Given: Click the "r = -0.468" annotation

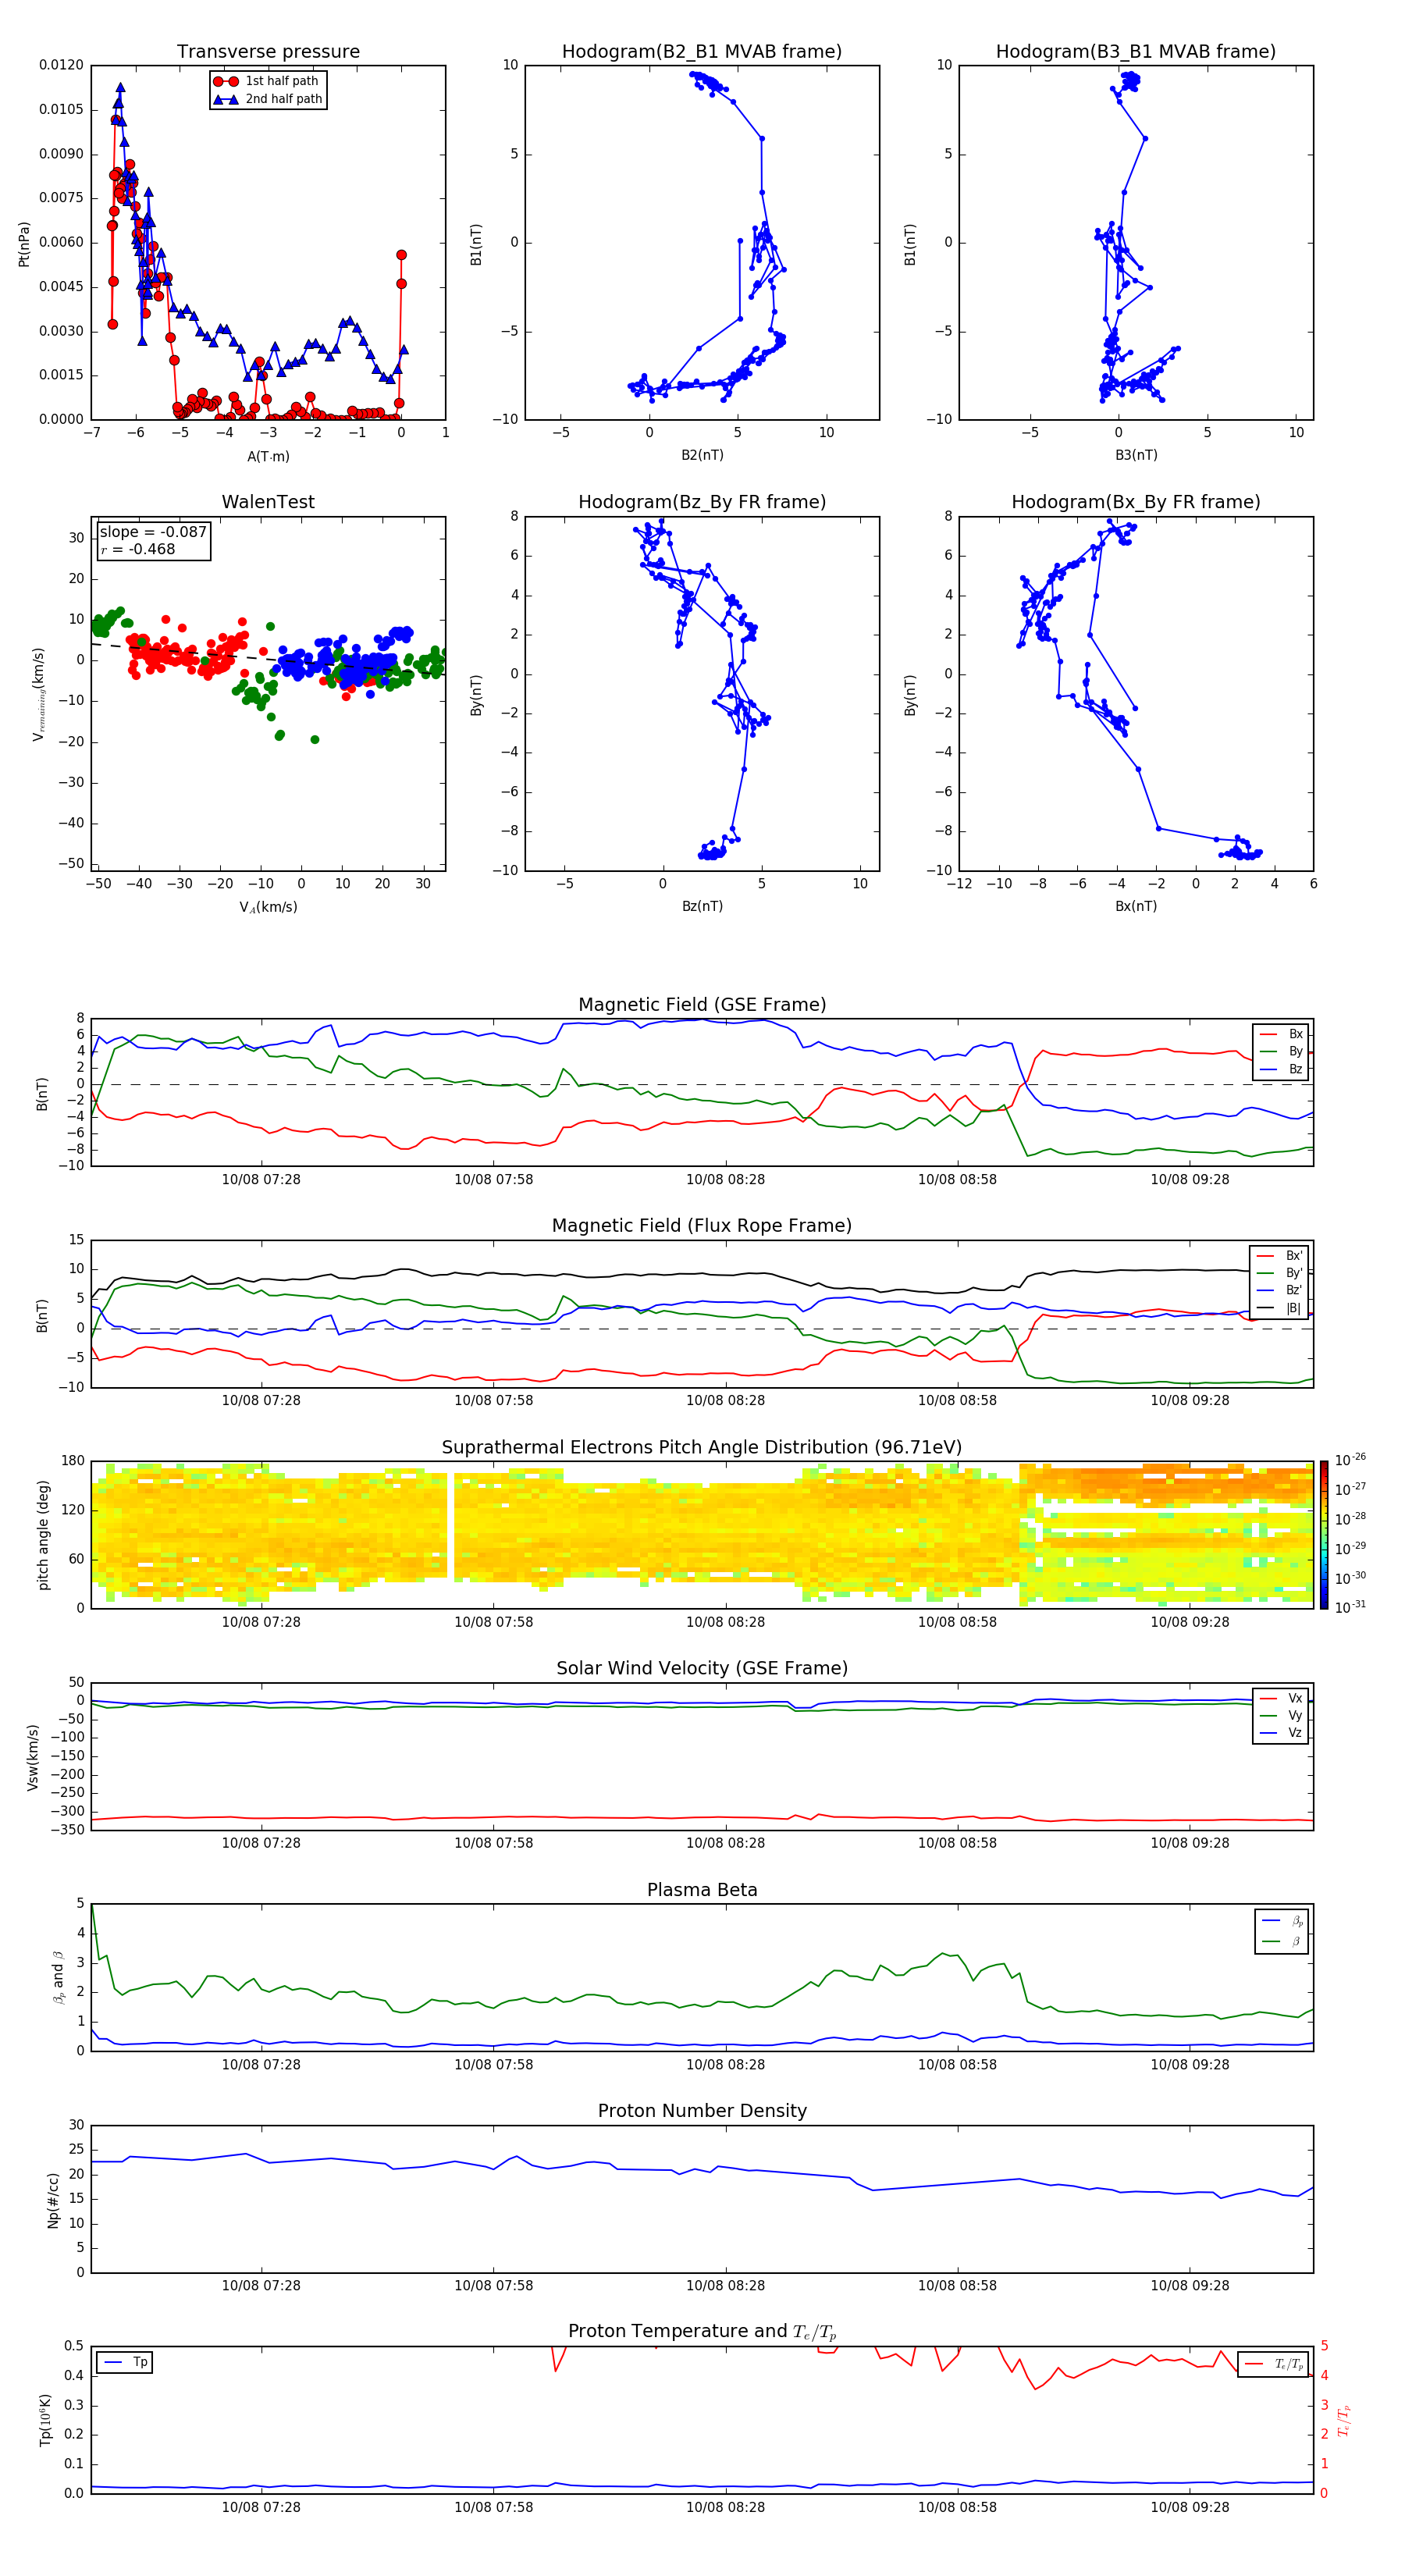Looking at the screenshot, I should 138,549.
